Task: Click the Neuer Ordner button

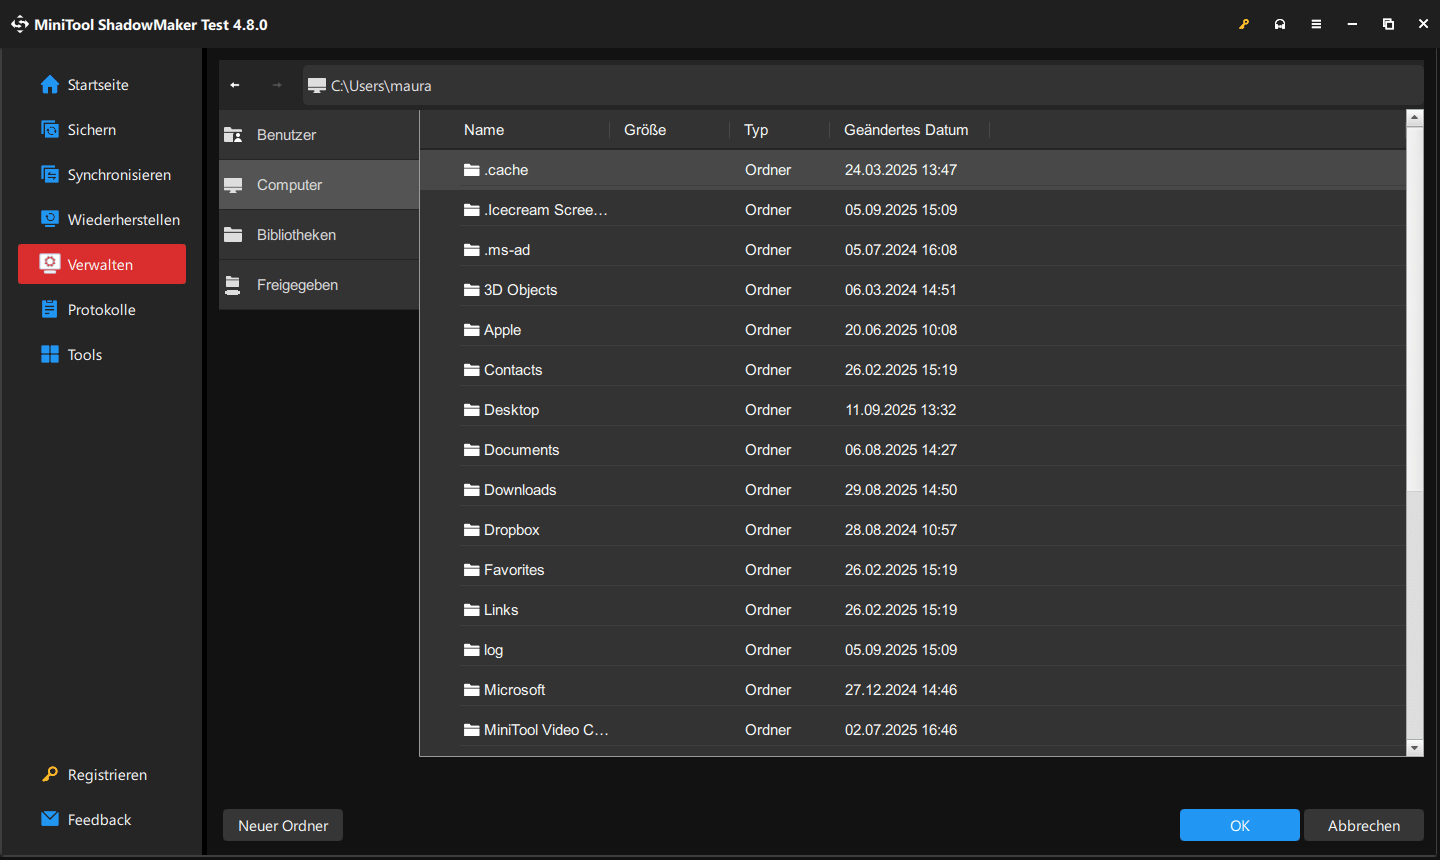Action: [283, 825]
